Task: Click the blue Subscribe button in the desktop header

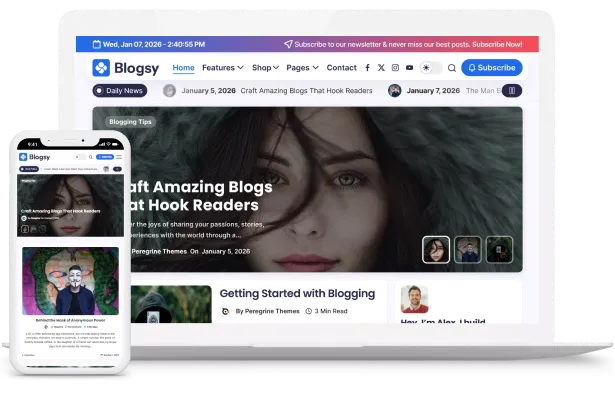Action: point(491,68)
